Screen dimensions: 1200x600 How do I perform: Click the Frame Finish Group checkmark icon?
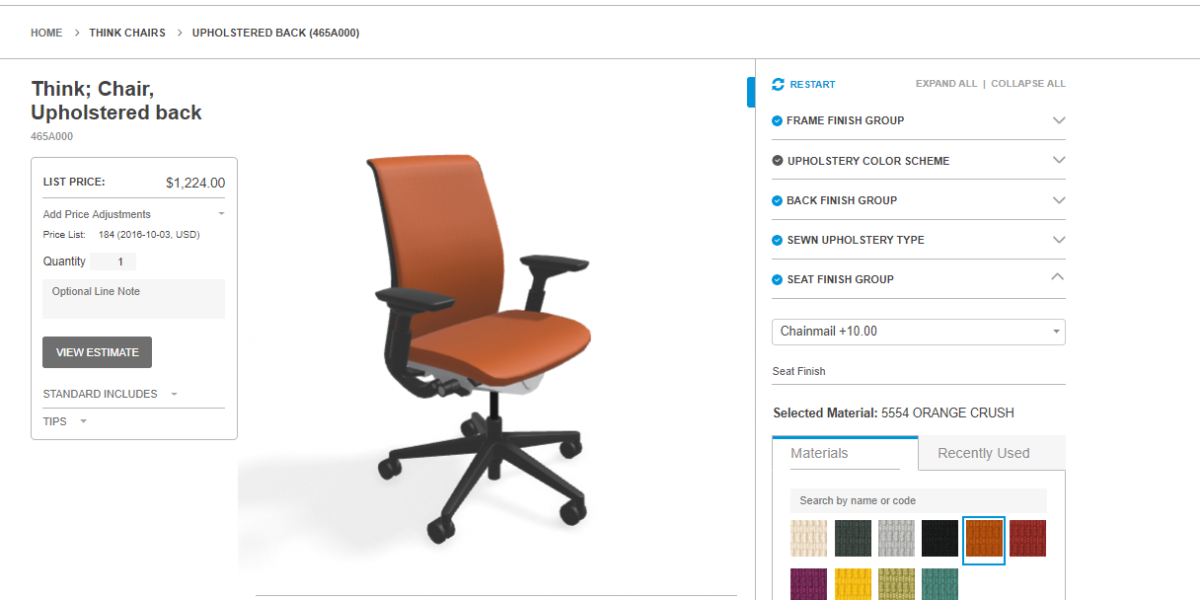point(777,120)
